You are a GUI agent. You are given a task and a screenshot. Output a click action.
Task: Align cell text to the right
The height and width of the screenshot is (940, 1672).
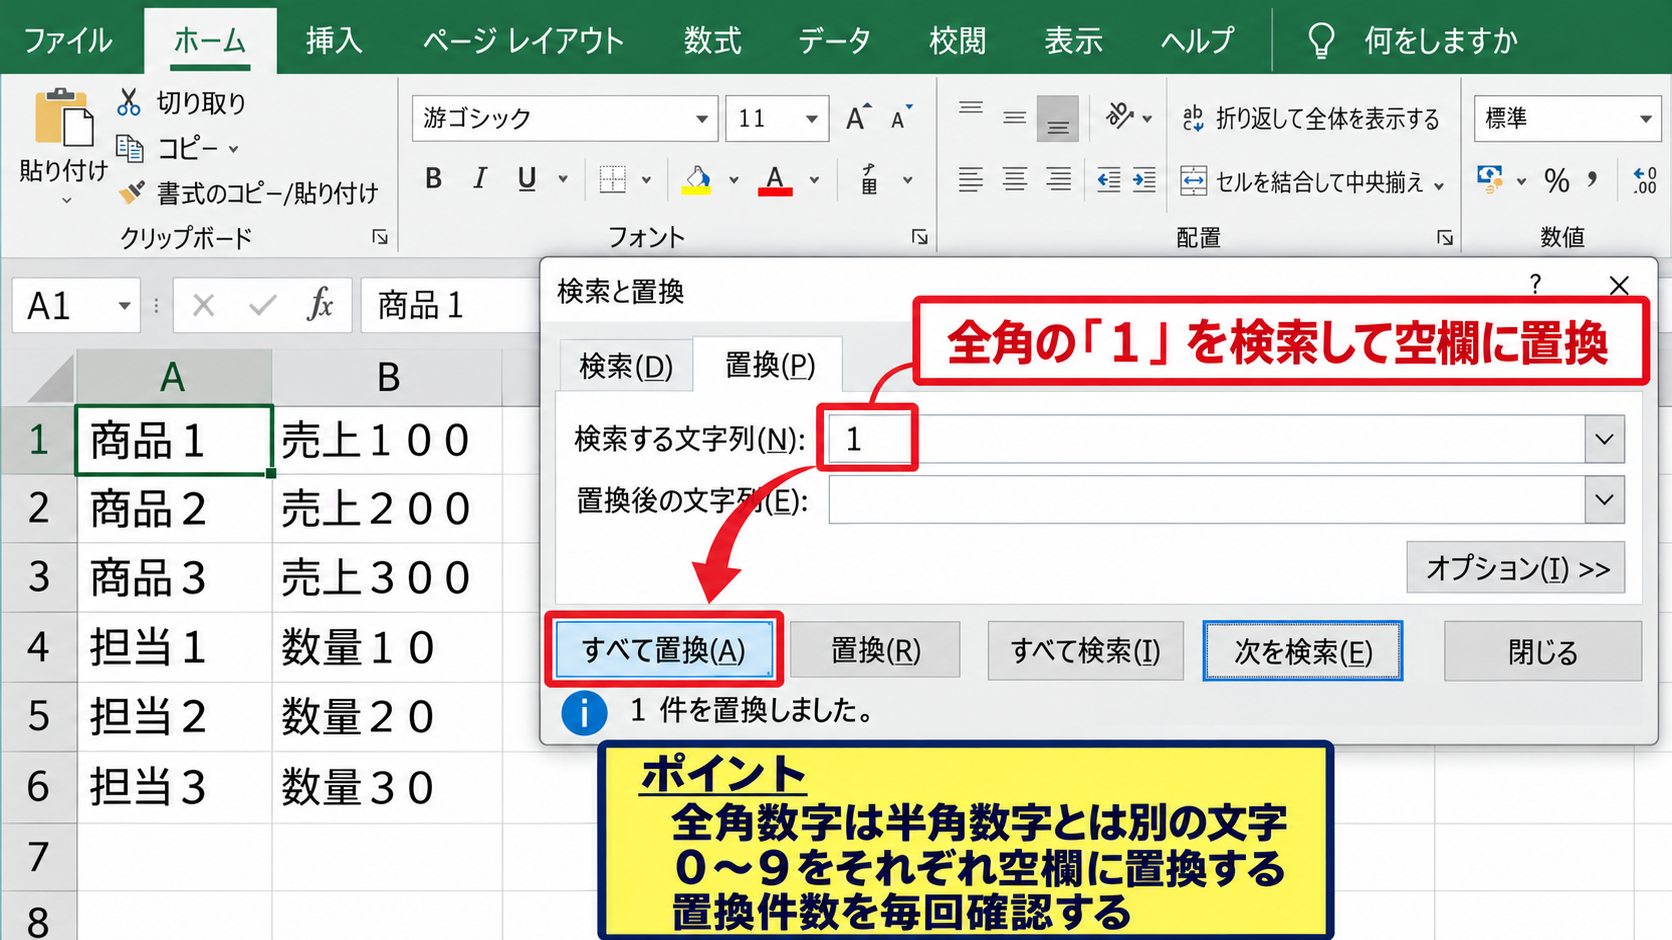tap(1058, 180)
